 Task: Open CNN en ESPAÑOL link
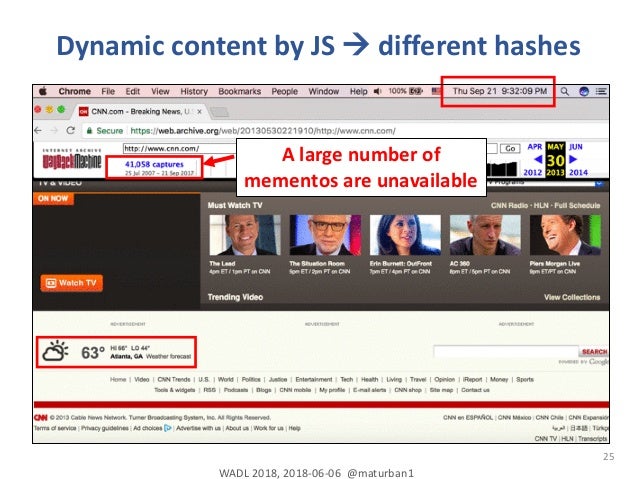[x=468, y=418]
